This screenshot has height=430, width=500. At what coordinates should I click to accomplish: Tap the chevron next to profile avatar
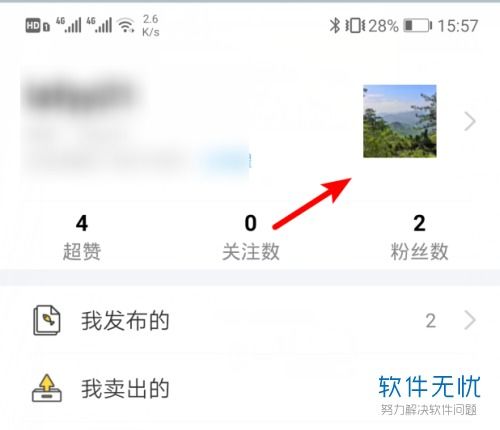(470, 121)
